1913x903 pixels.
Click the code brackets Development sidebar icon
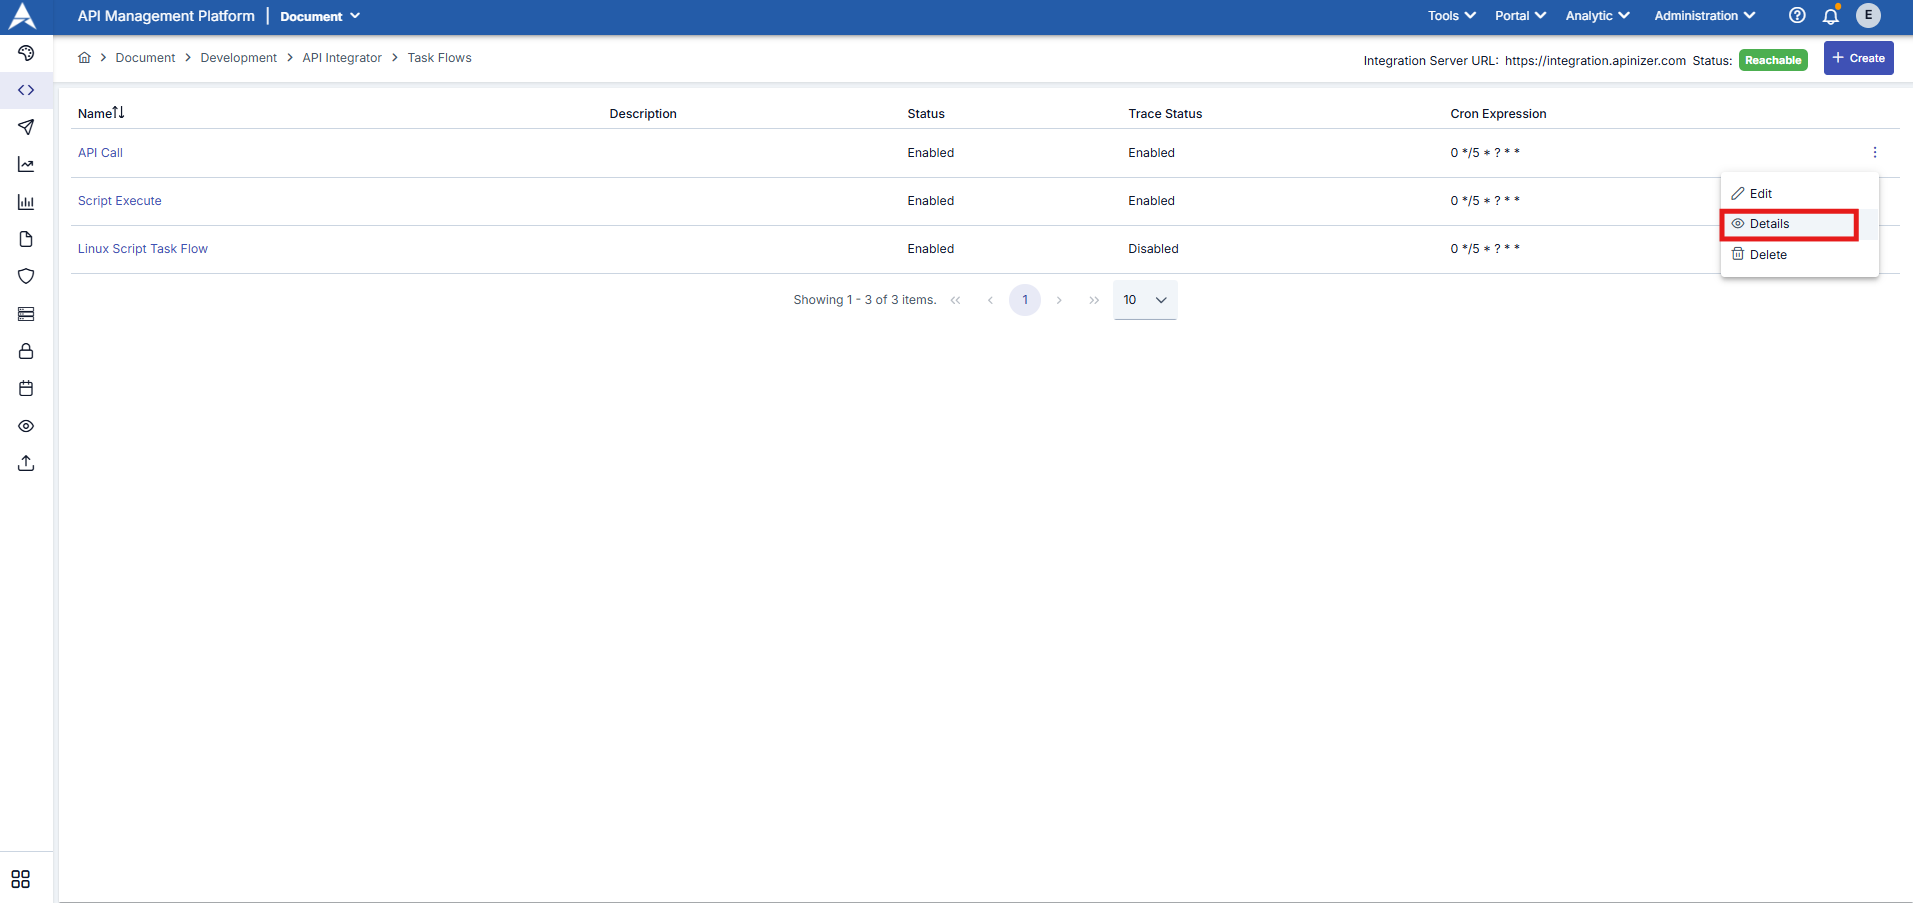tap(26, 90)
